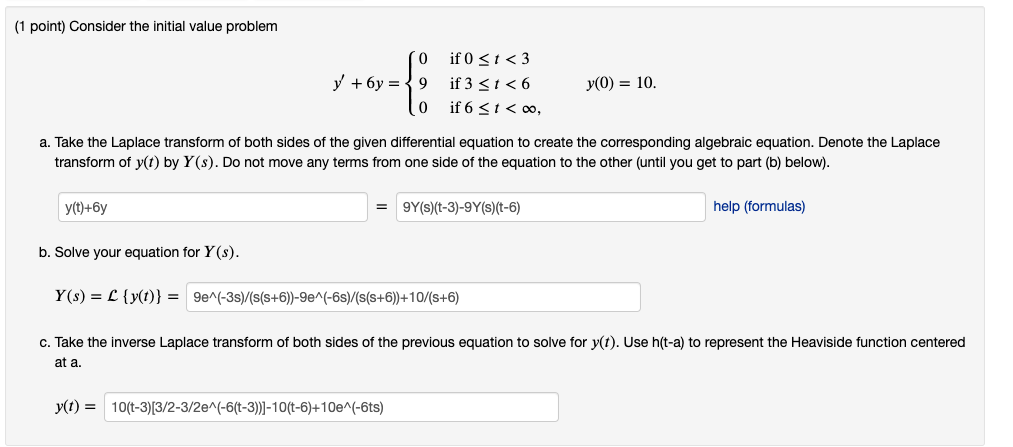The image size is (1013, 447).
Task: Click the "Y(s) = L{y(t)} =" label
Action: [116, 297]
